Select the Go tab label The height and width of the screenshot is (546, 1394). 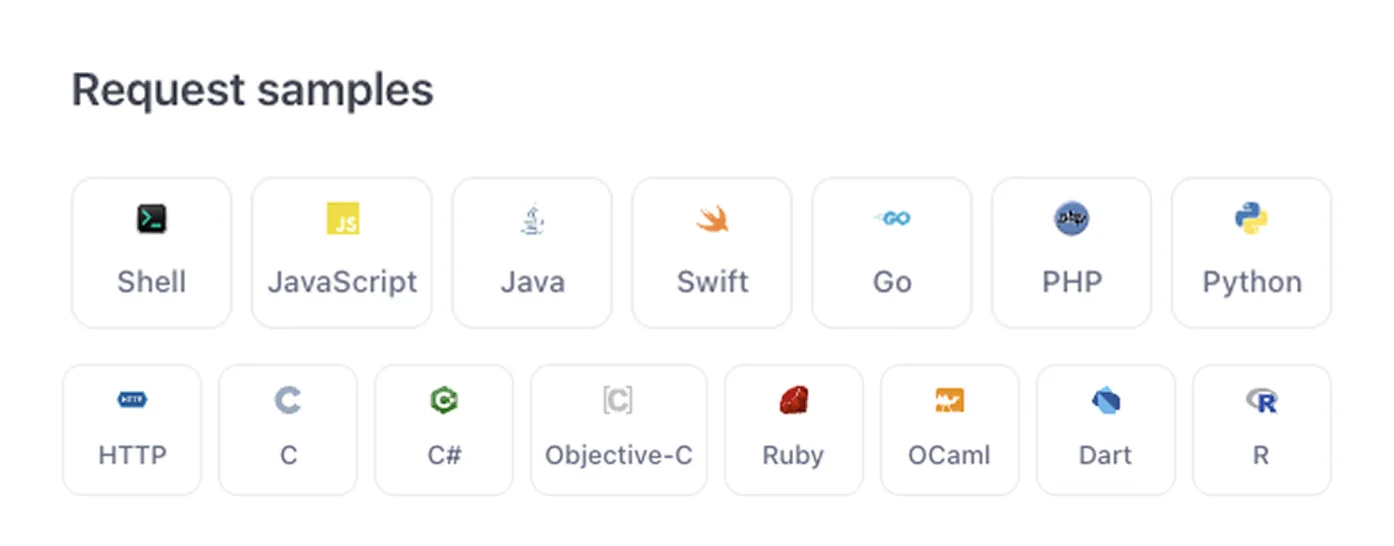coord(892,282)
